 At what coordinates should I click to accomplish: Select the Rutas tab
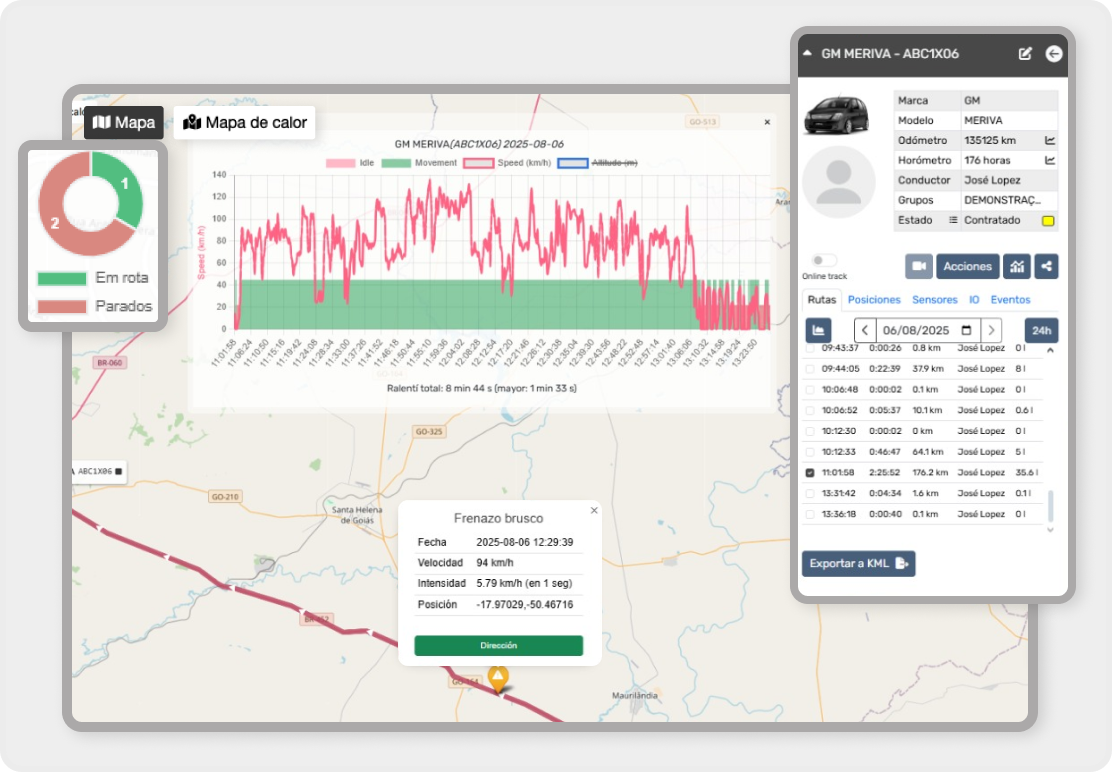pyautogui.click(x=822, y=300)
